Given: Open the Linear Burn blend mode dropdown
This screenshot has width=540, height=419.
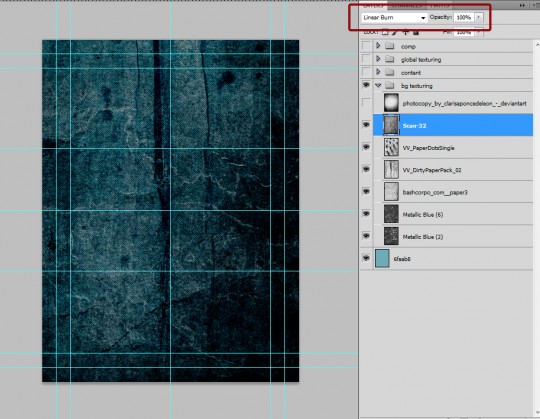Looking at the screenshot, I should (394, 18).
